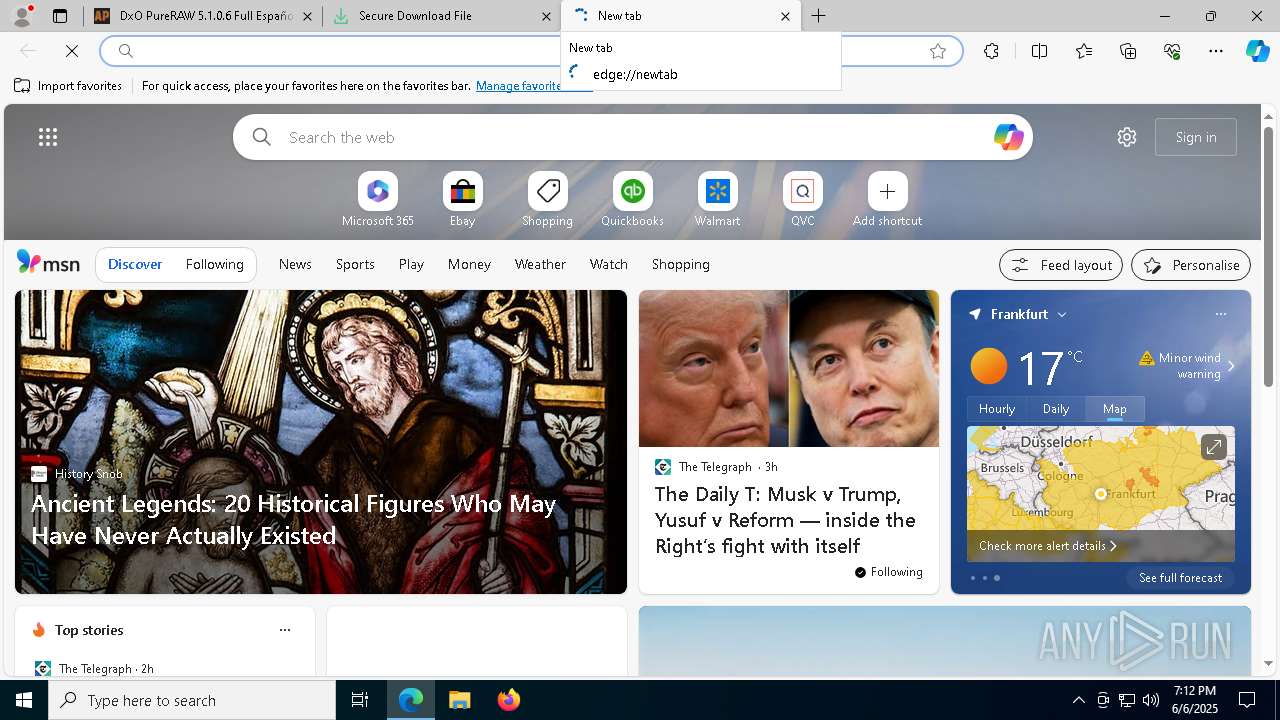Toggle Following for The Telegraph

(x=888, y=572)
